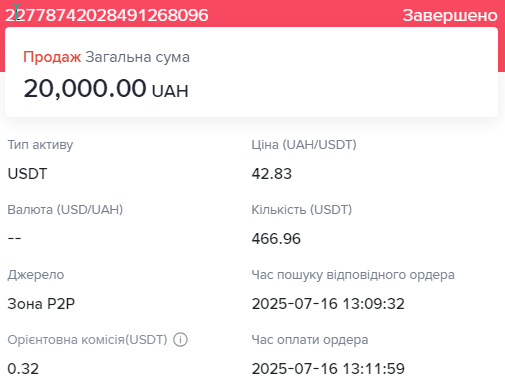Click the Продаж label
505x390 pixels.
[52, 57]
